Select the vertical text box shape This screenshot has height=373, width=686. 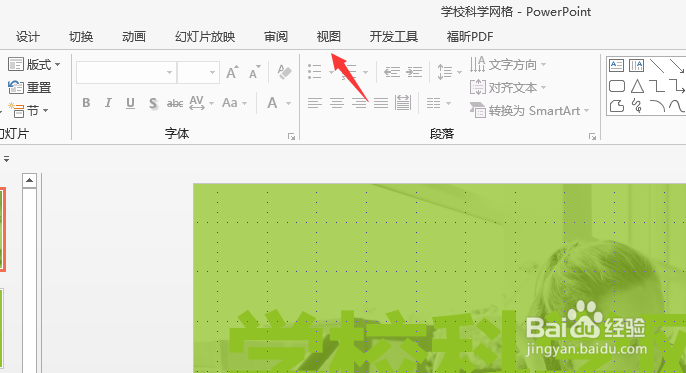coord(637,66)
